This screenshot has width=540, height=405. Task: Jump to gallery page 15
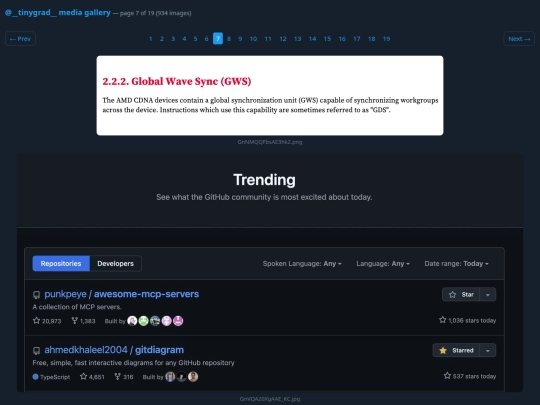(327, 39)
